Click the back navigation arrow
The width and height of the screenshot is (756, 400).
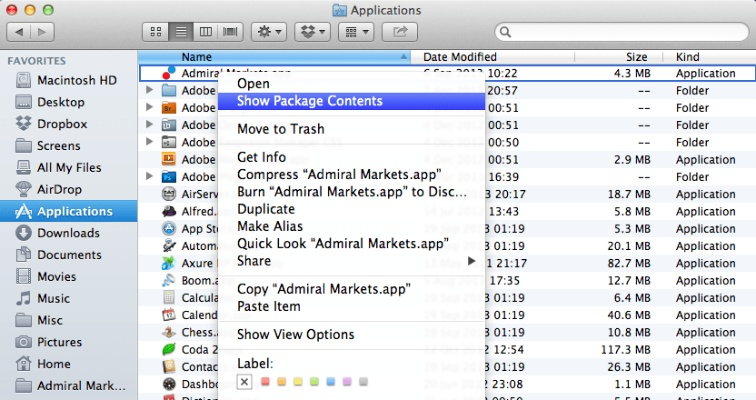(x=20, y=33)
